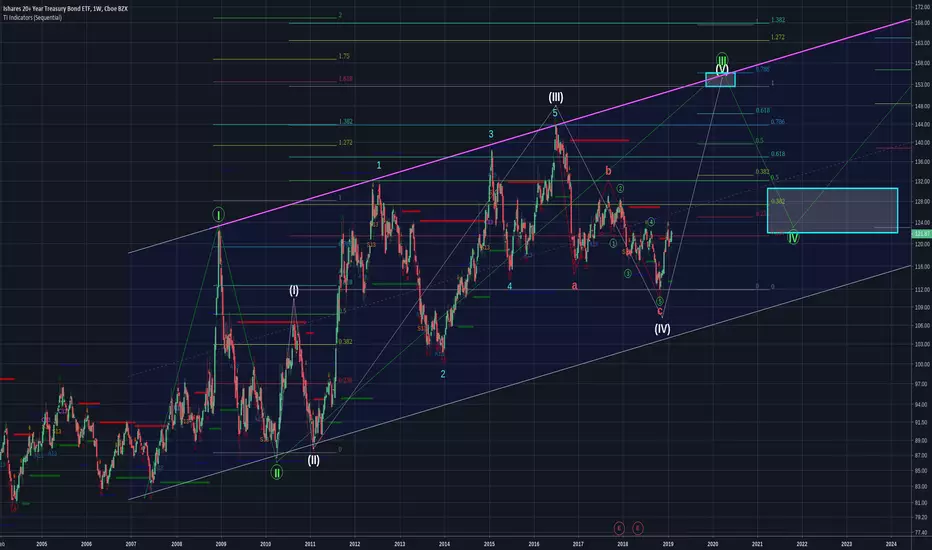Click the 85.00 price axis label

[x=922, y=471]
